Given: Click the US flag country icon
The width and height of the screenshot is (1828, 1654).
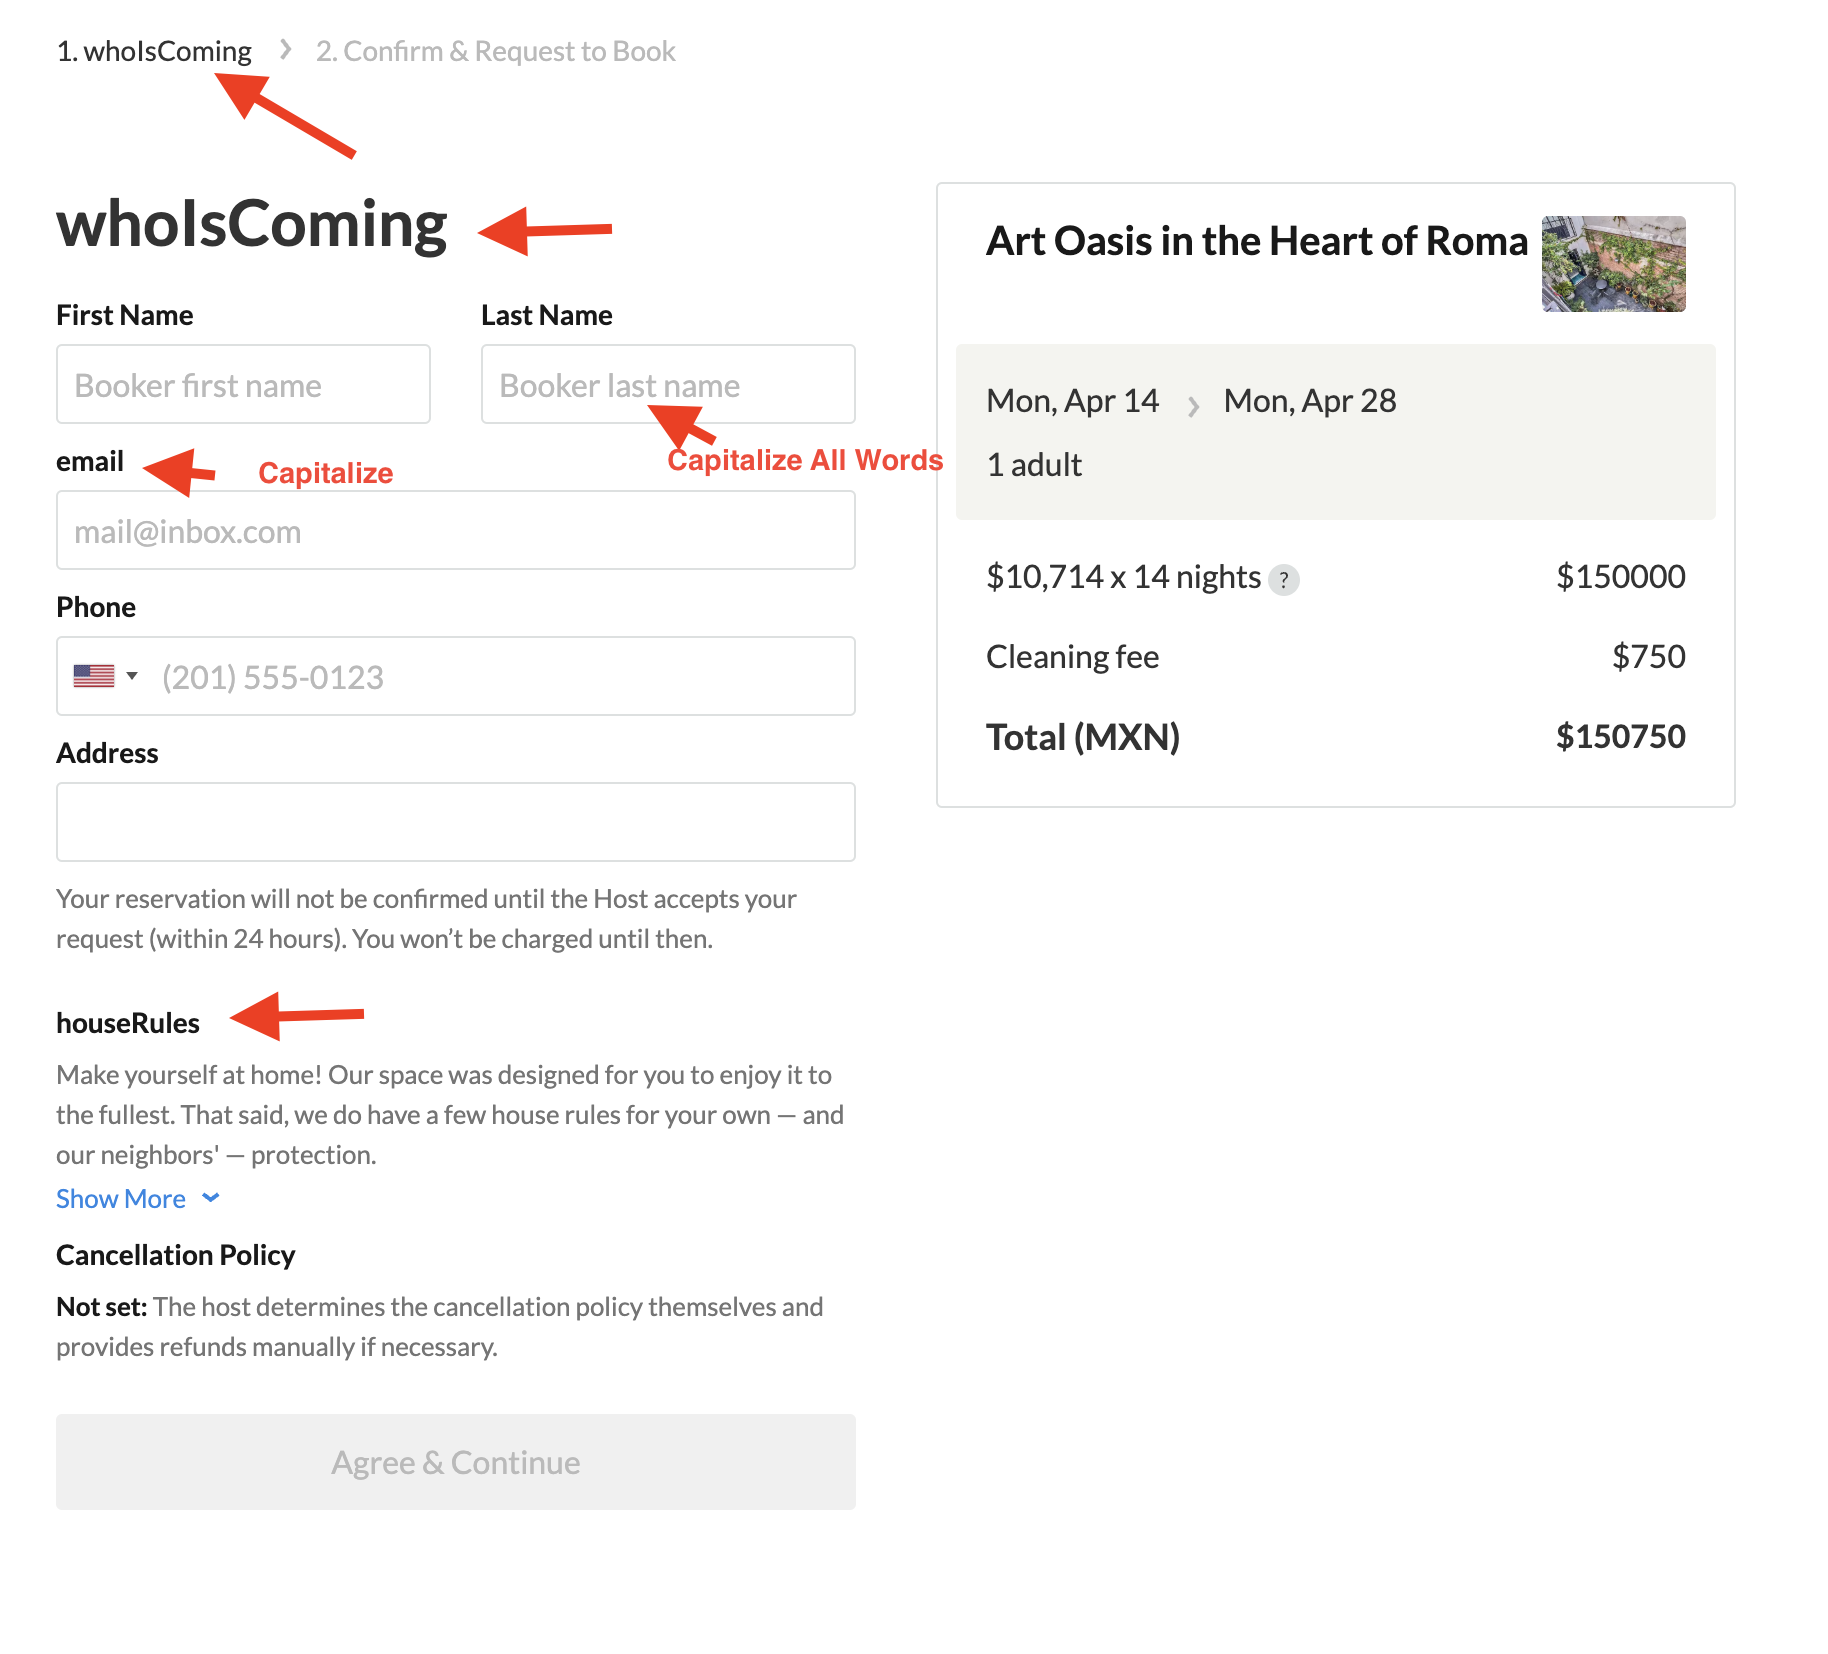Looking at the screenshot, I should [94, 677].
